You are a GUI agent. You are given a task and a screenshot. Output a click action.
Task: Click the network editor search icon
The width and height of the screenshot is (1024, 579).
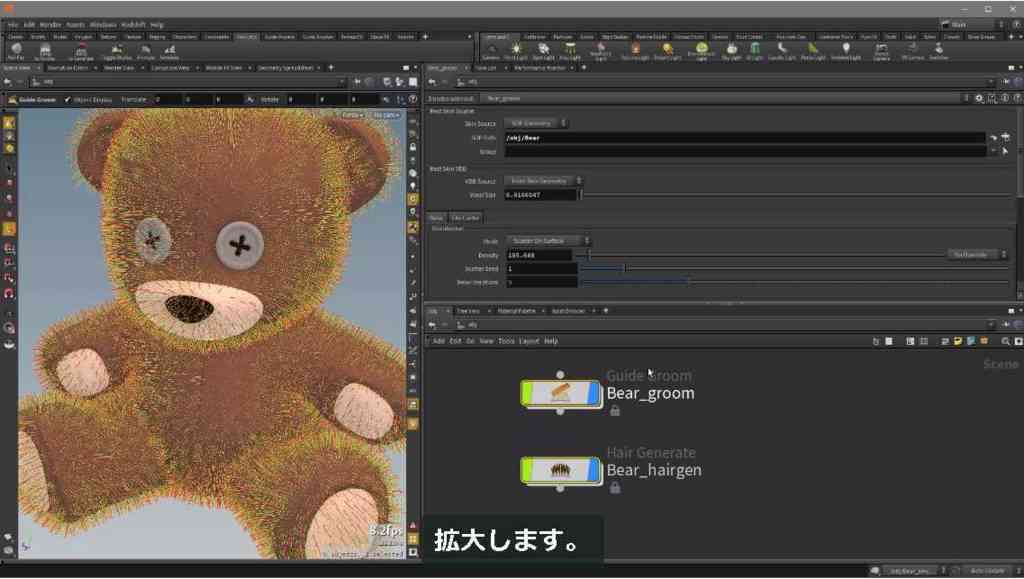point(1006,341)
